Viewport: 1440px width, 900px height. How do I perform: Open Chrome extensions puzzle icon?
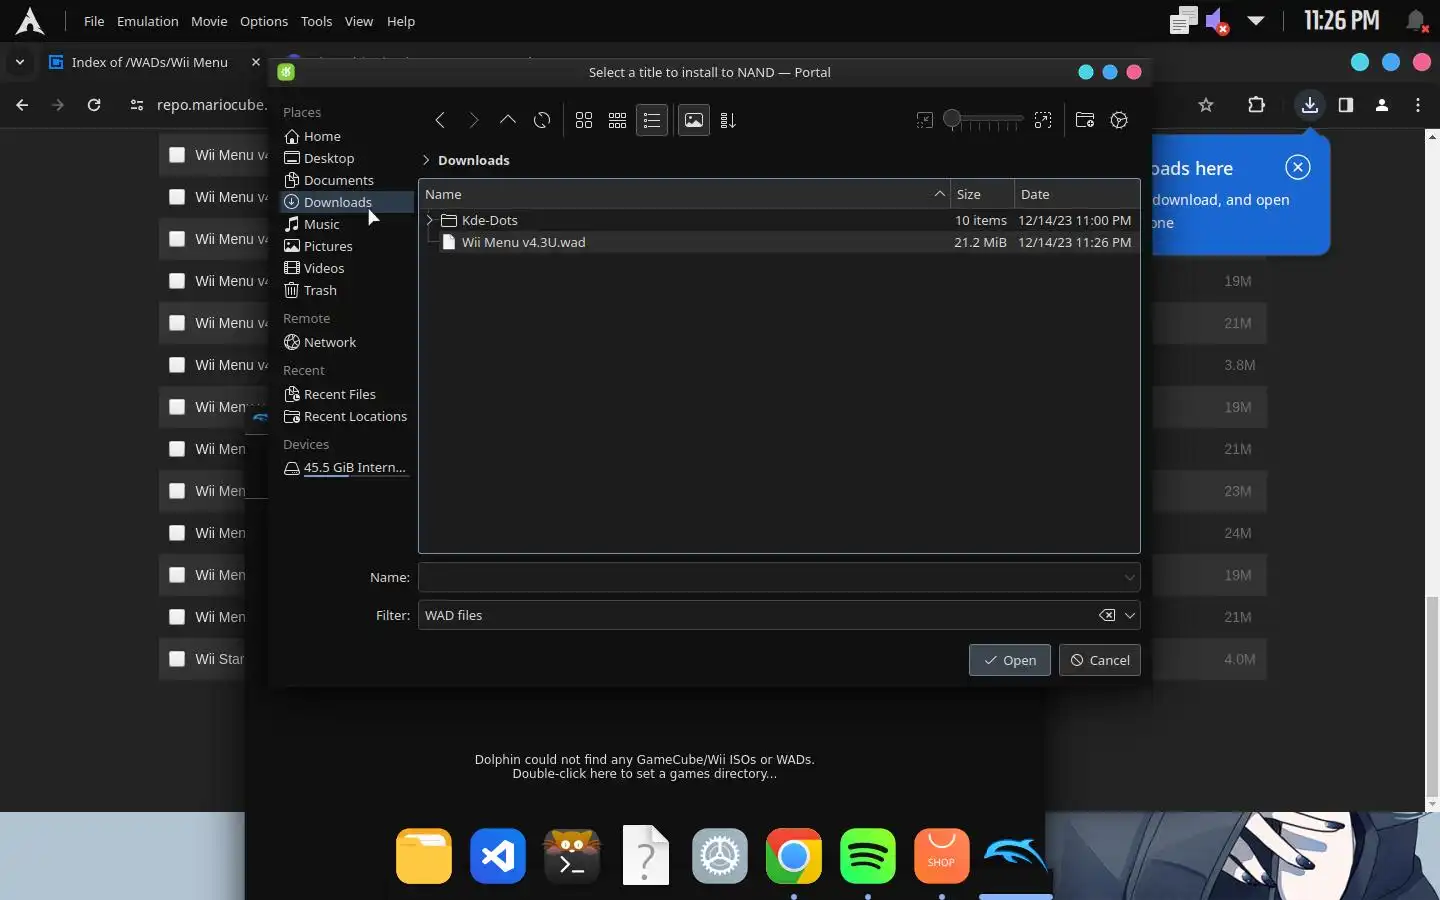click(x=1256, y=105)
